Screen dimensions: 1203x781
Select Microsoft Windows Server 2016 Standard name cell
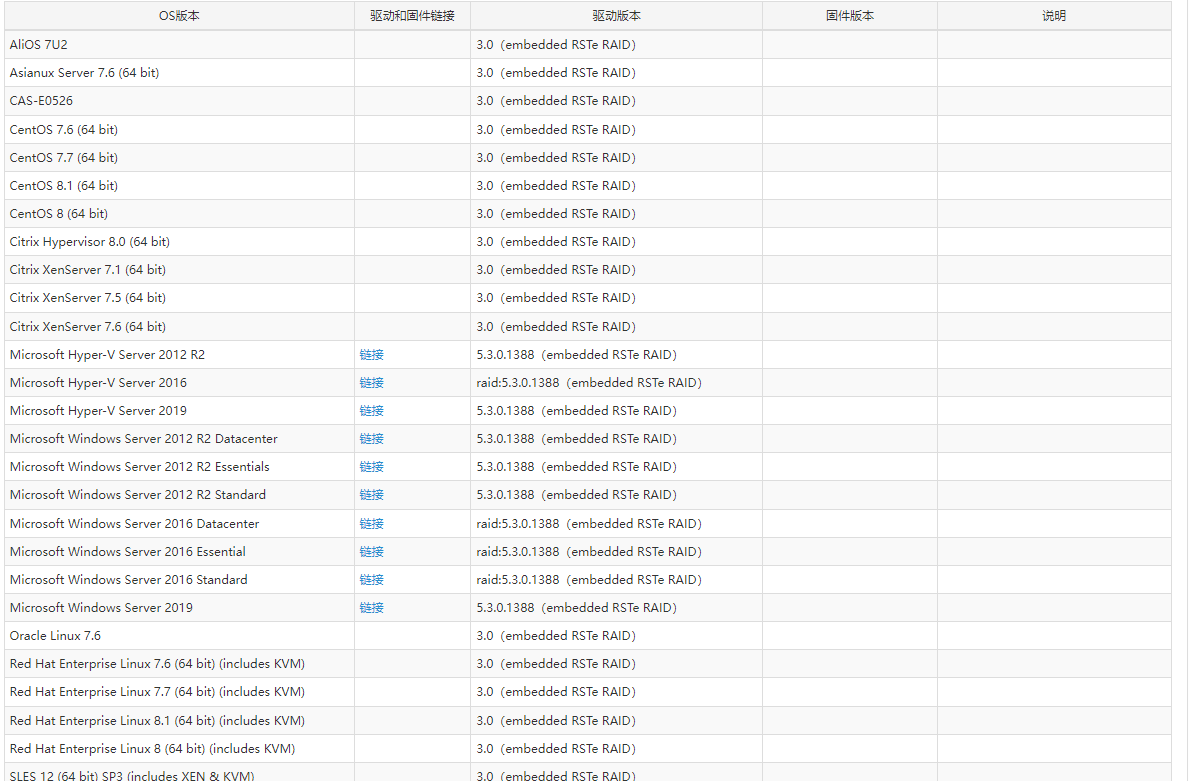(x=179, y=580)
